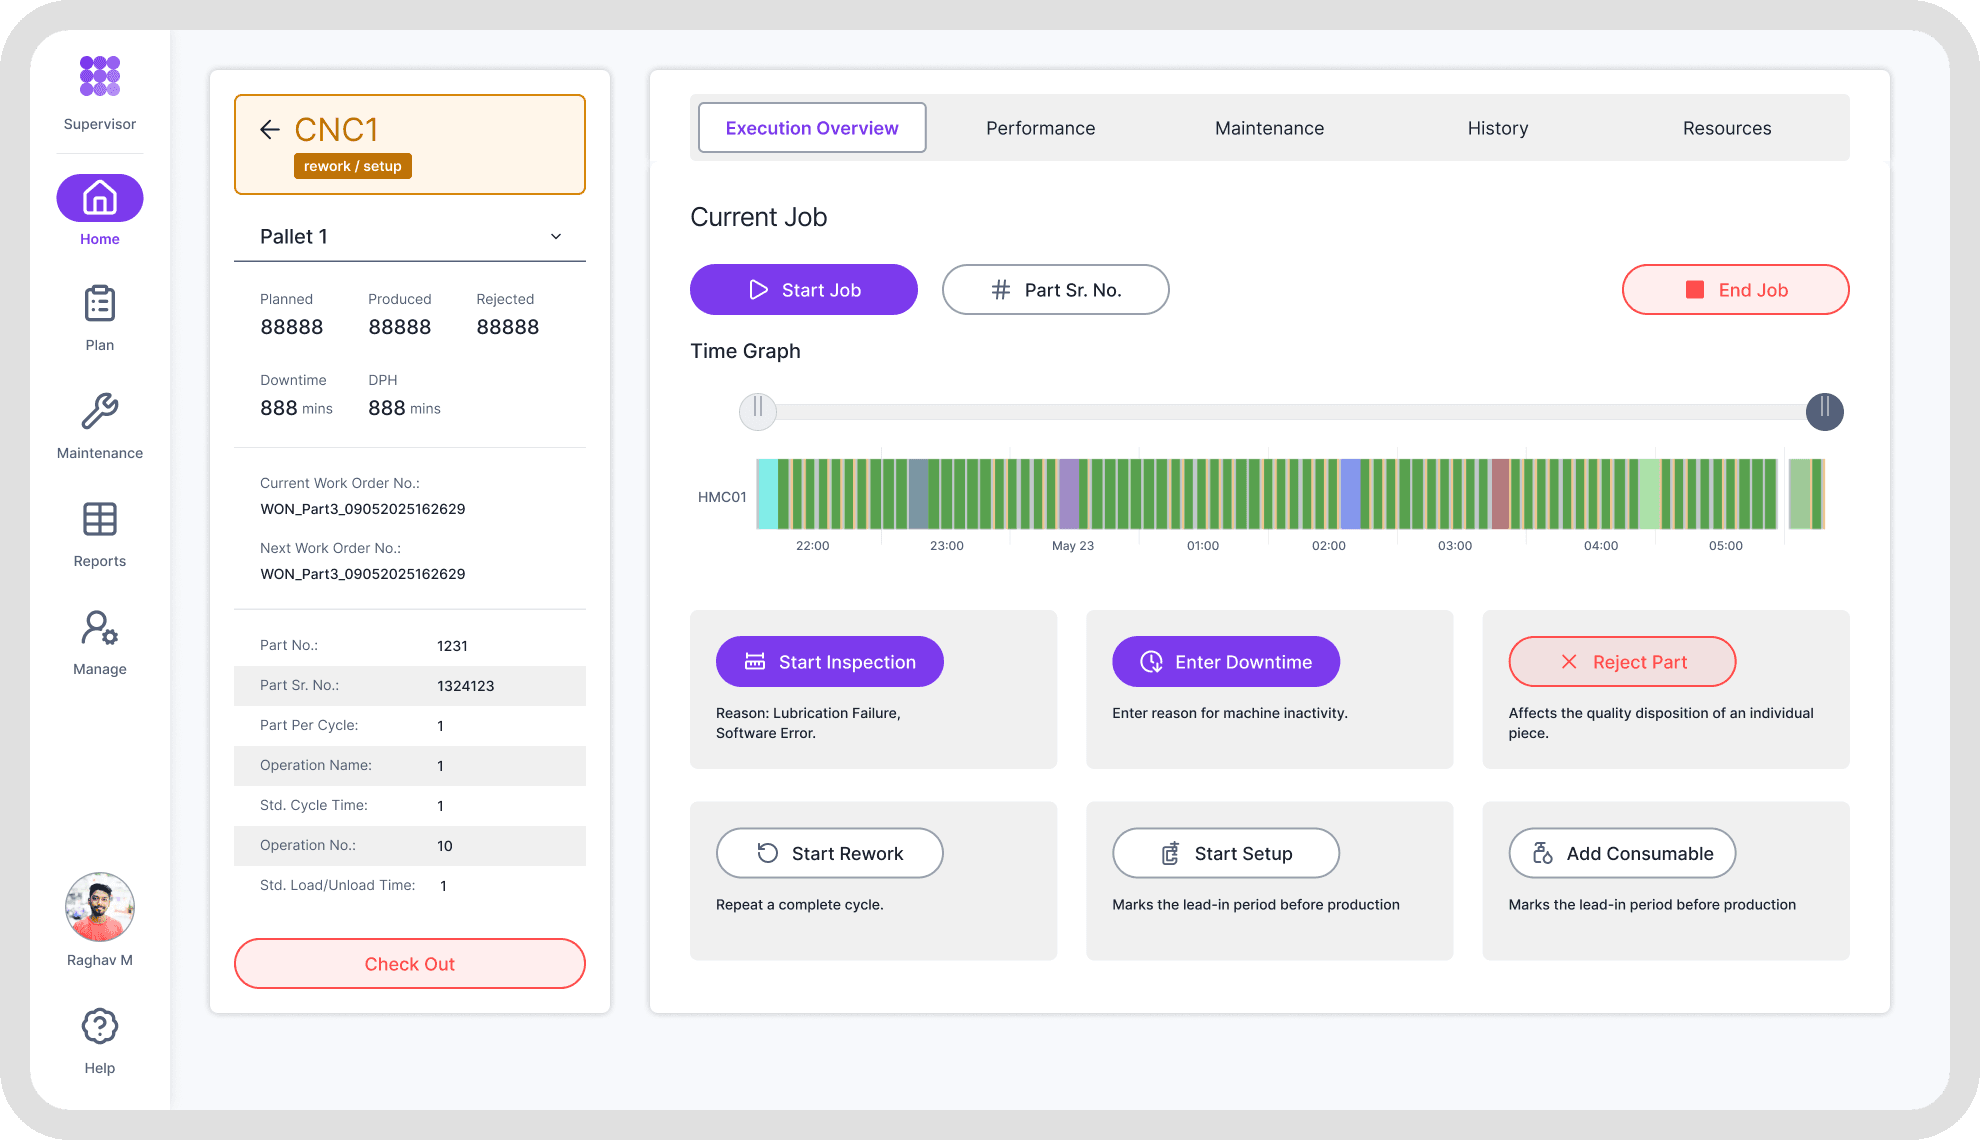Open the Reports table icon
The image size is (1980, 1140).
(x=100, y=520)
